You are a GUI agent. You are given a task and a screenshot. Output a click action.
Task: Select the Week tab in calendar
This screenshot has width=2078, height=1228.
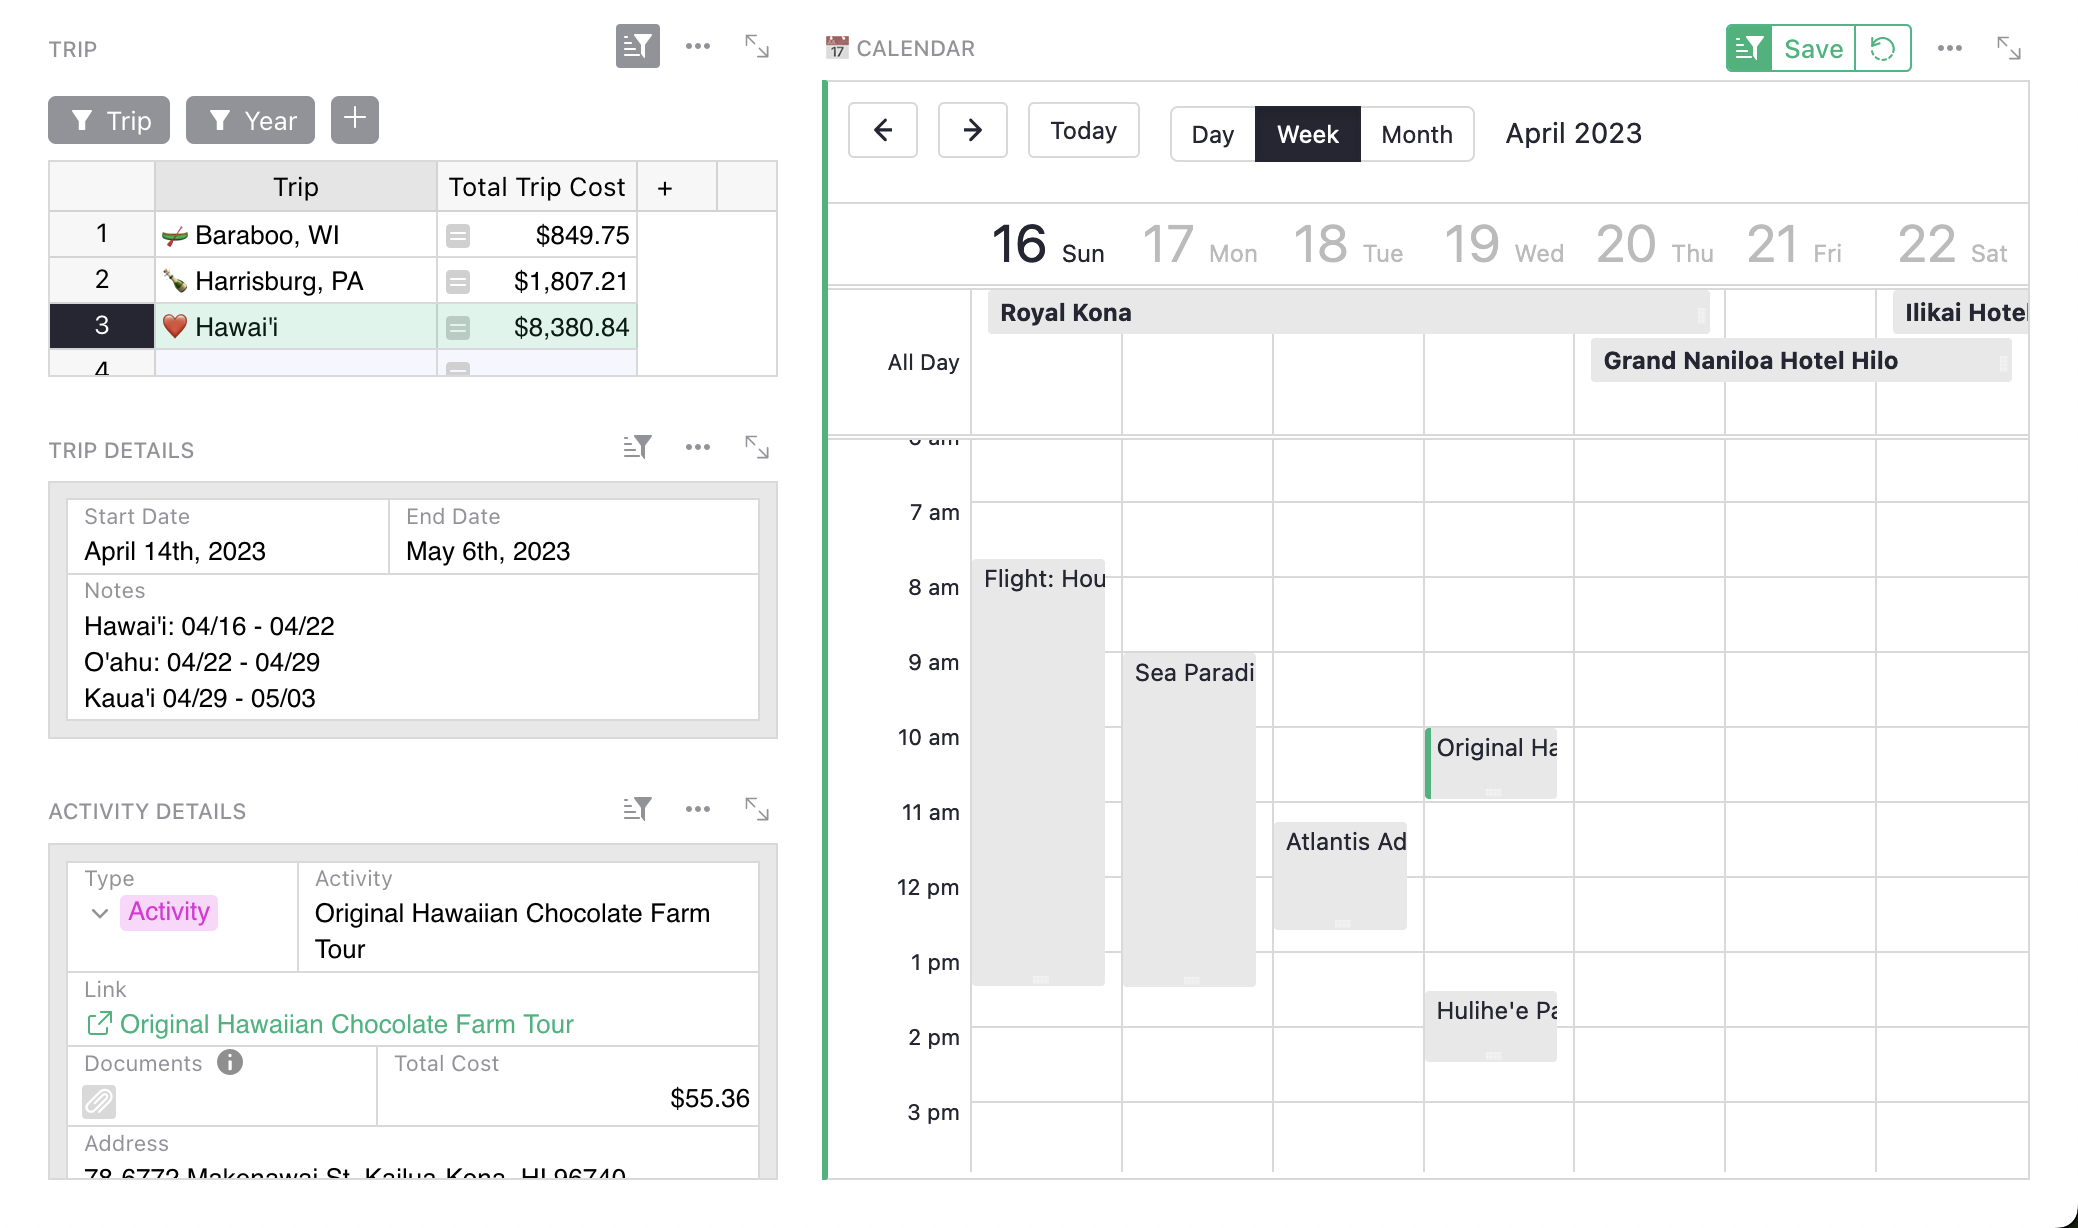click(x=1306, y=133)
